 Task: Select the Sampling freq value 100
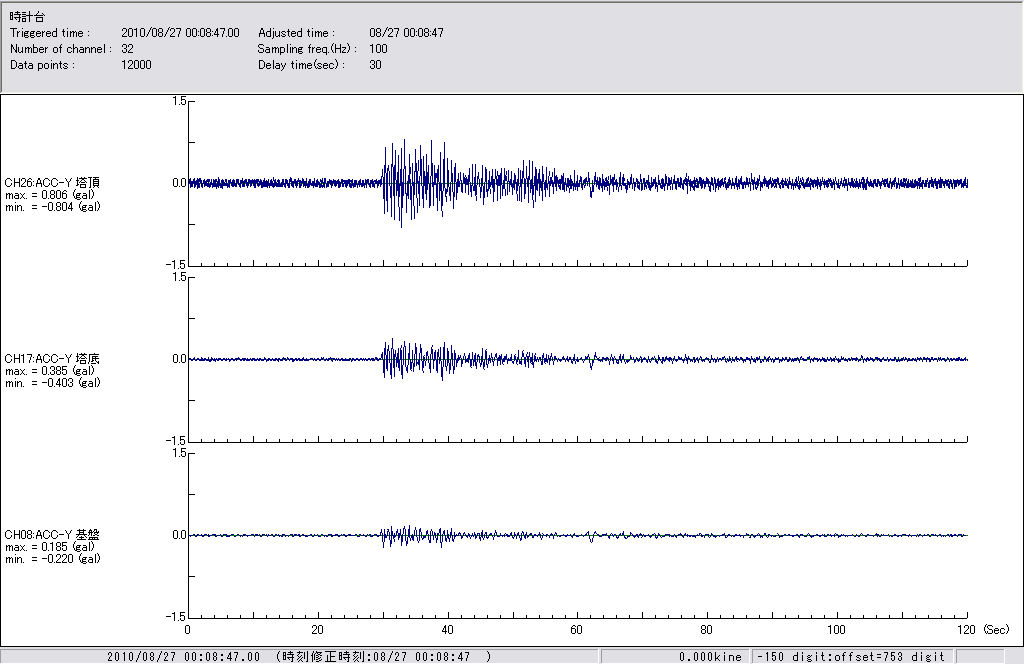click(x=378, y=49)
